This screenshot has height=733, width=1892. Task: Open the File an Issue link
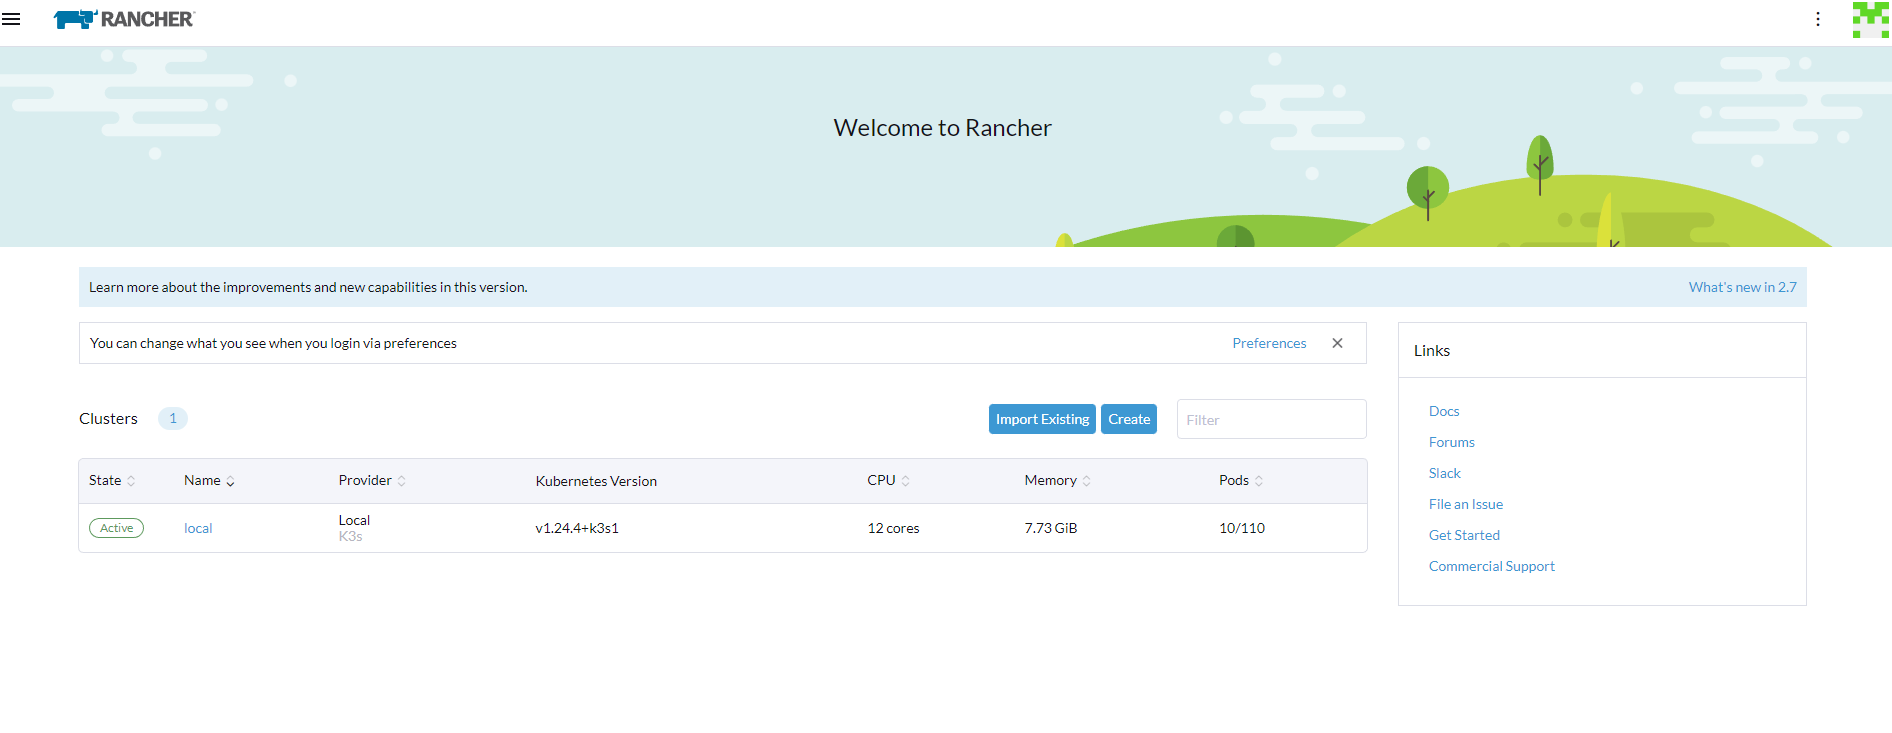point(1465,504)
